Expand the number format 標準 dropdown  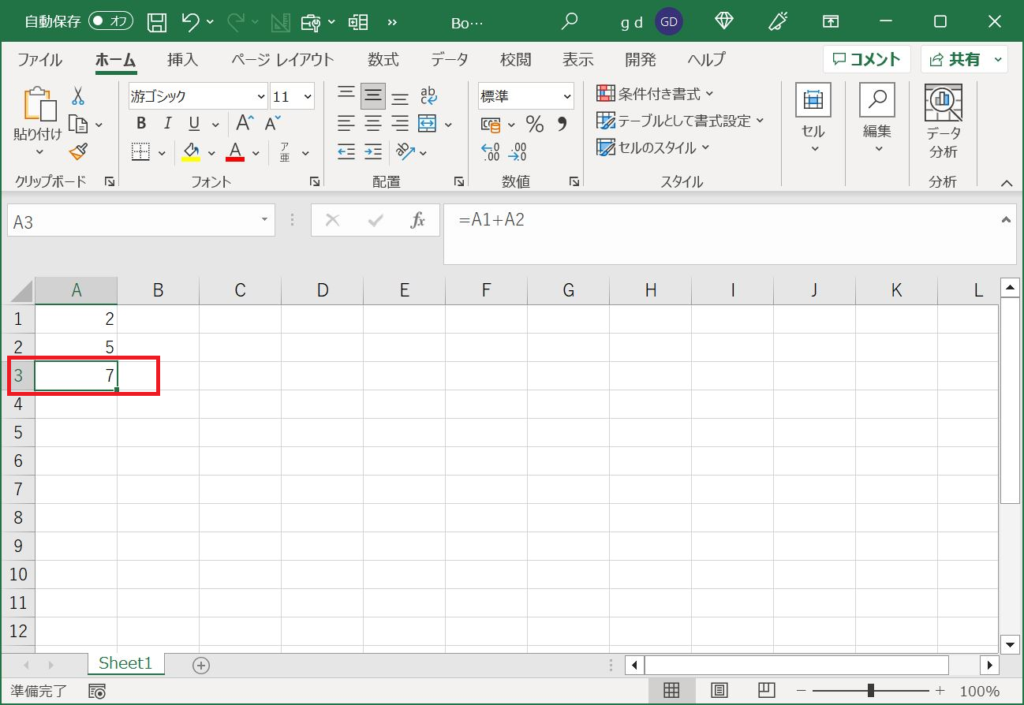(567, 97)
